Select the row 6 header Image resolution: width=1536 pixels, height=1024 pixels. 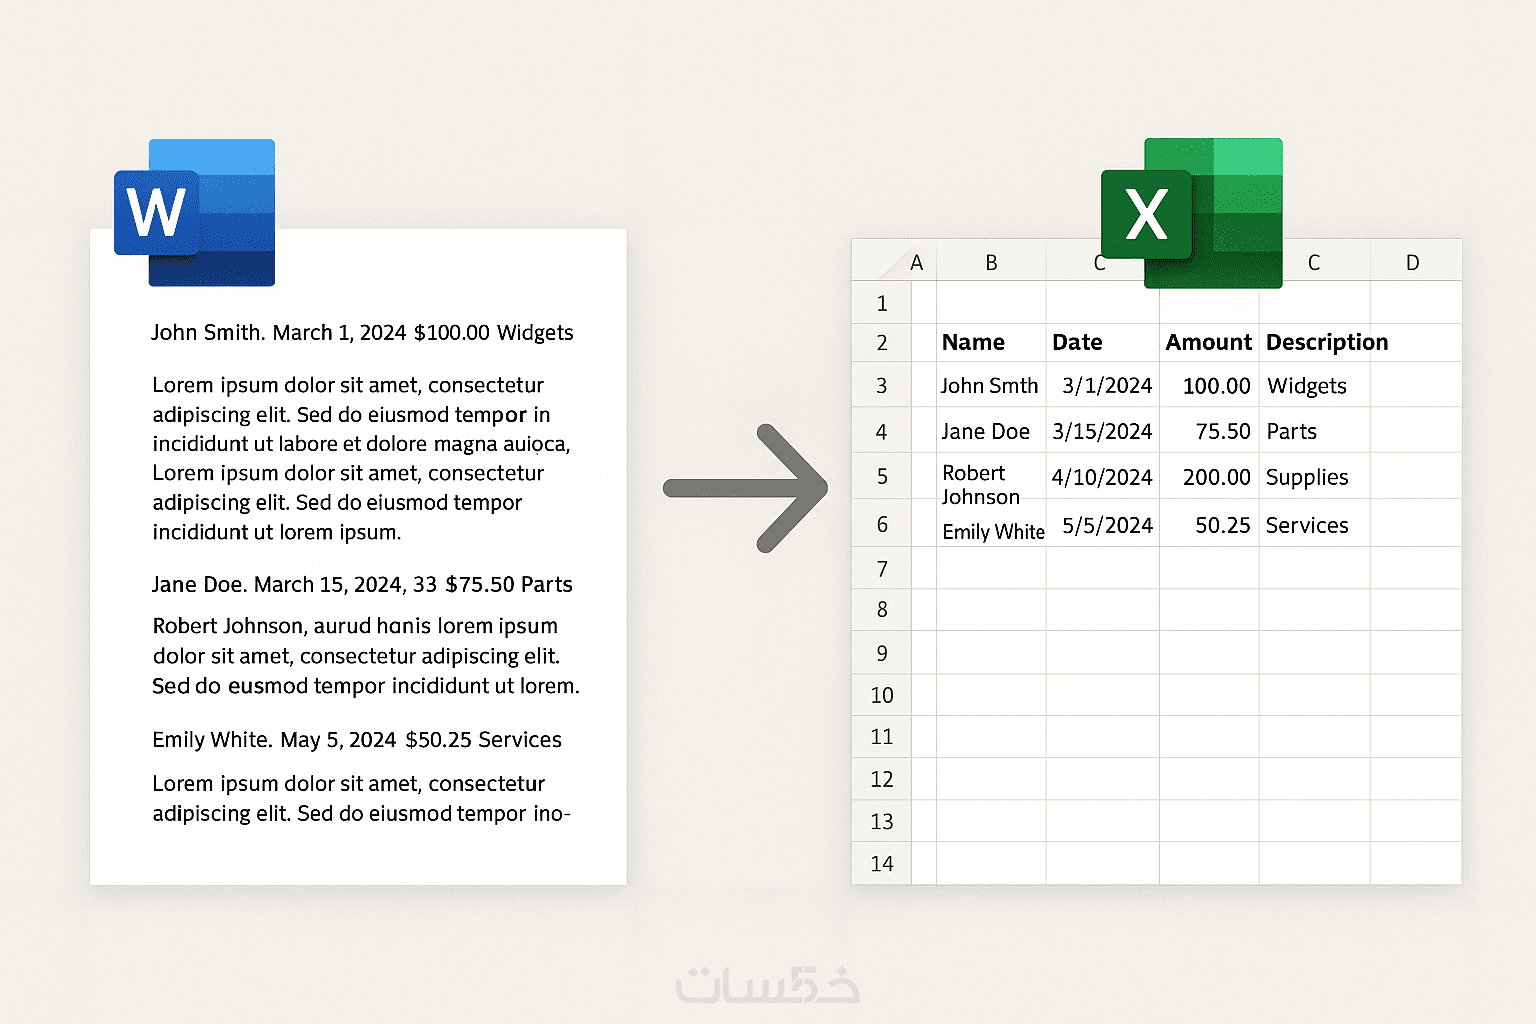(881, 523)
